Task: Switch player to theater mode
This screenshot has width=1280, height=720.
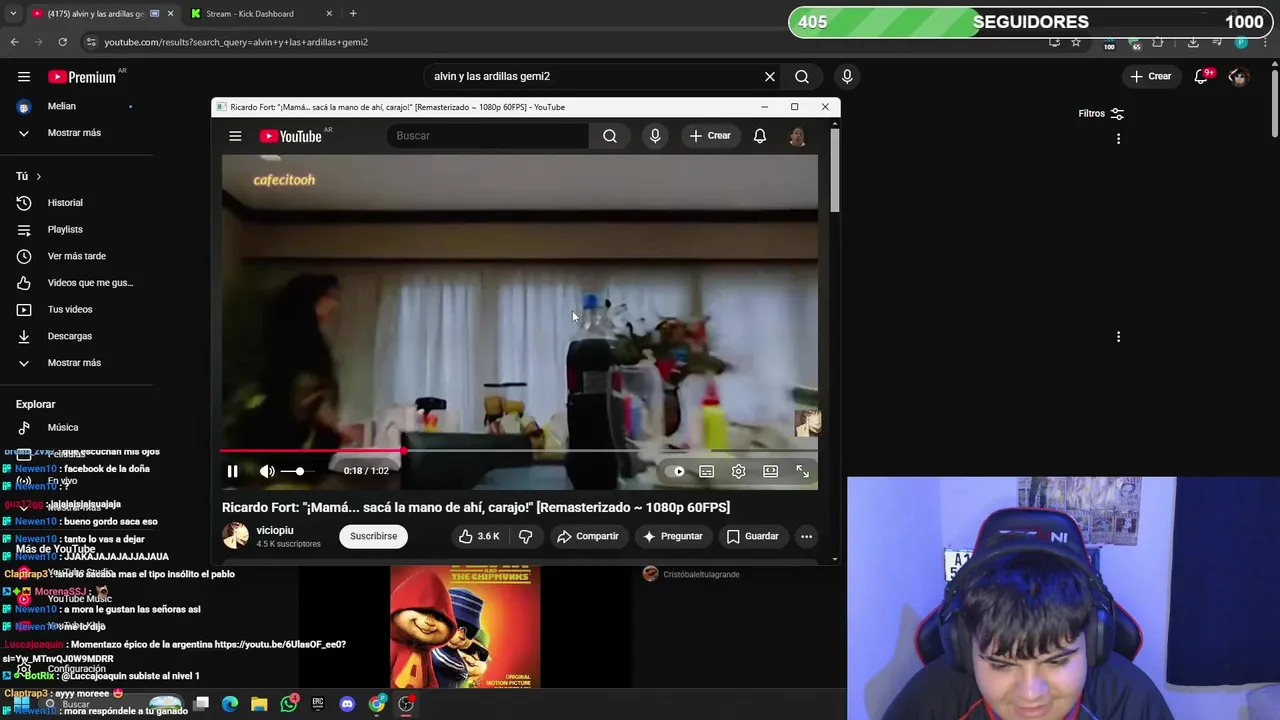Action: pos(770,471)
